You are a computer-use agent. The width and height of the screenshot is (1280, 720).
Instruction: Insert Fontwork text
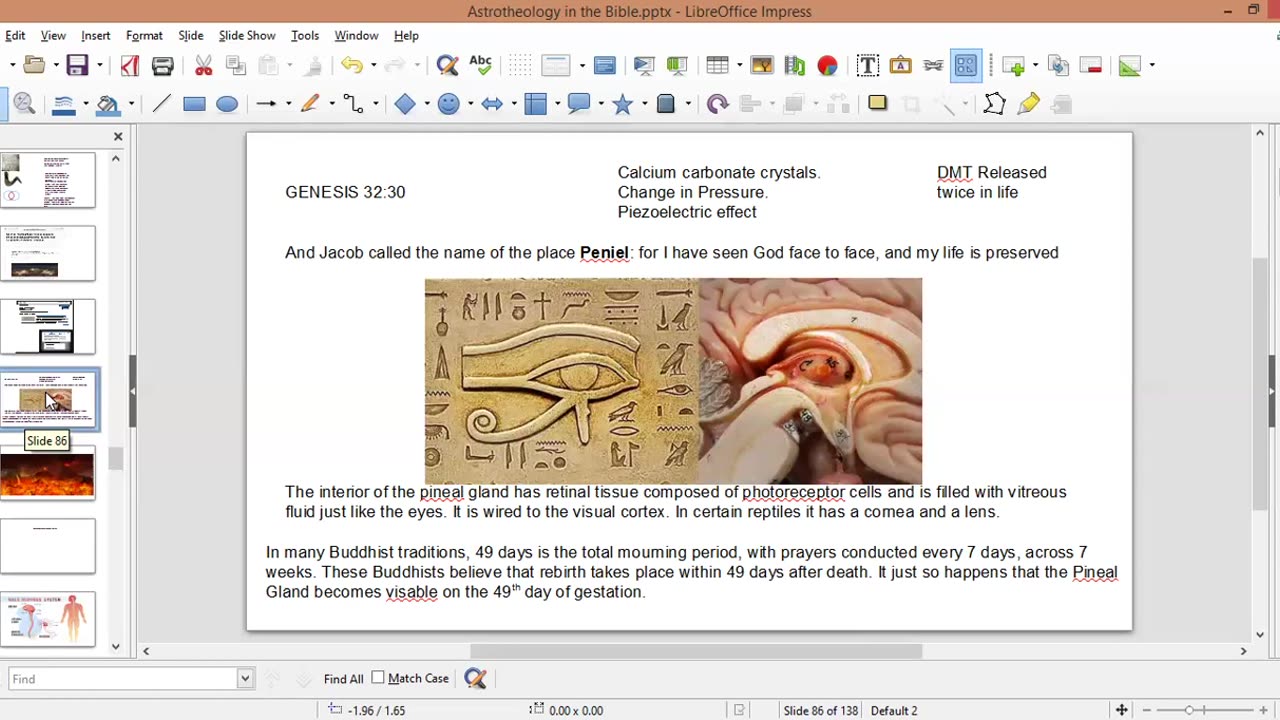[x=901, y=66]
